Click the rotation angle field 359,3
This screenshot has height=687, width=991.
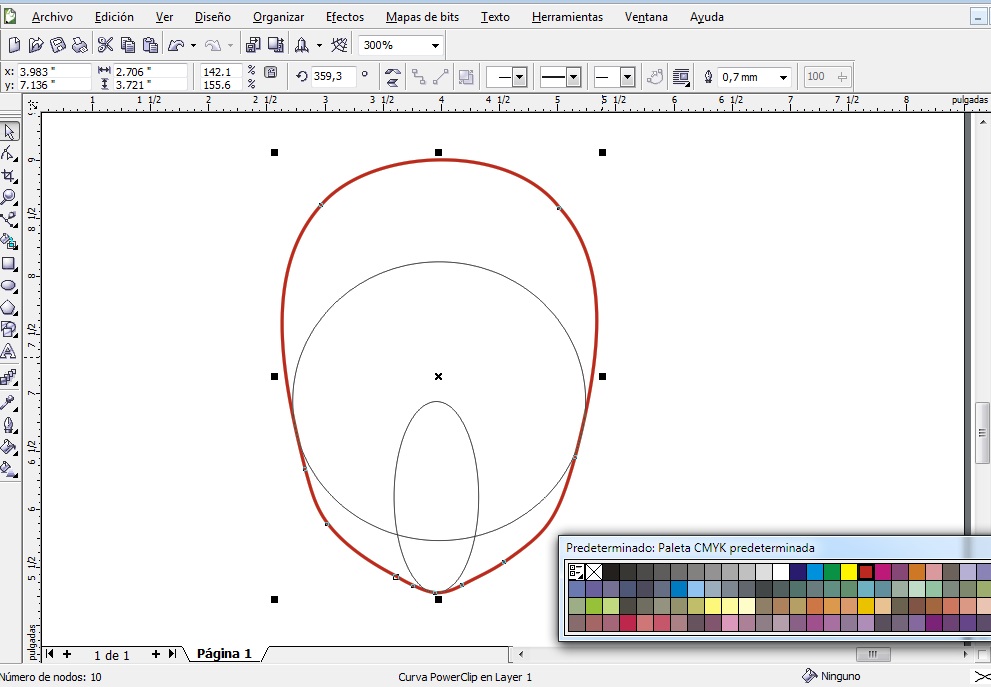(334, 76)
